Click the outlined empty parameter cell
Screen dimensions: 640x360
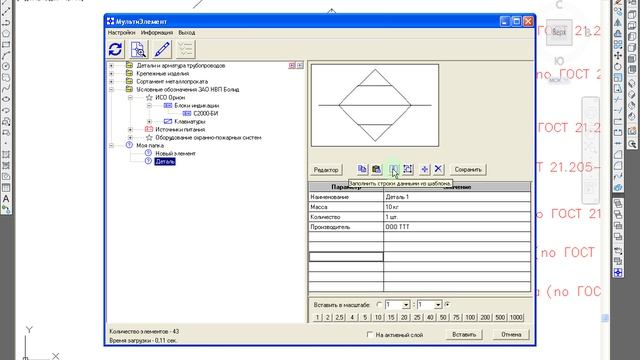click(x=346, y=257)
